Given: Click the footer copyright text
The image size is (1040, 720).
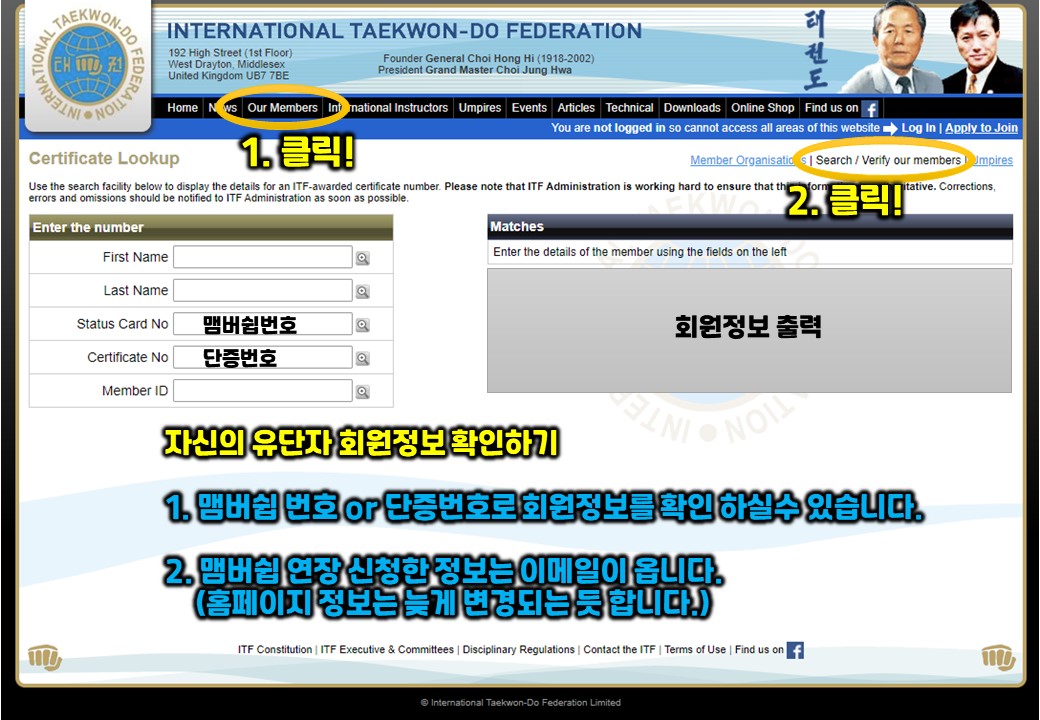Looking at the screenshot, I should (521, 703).
